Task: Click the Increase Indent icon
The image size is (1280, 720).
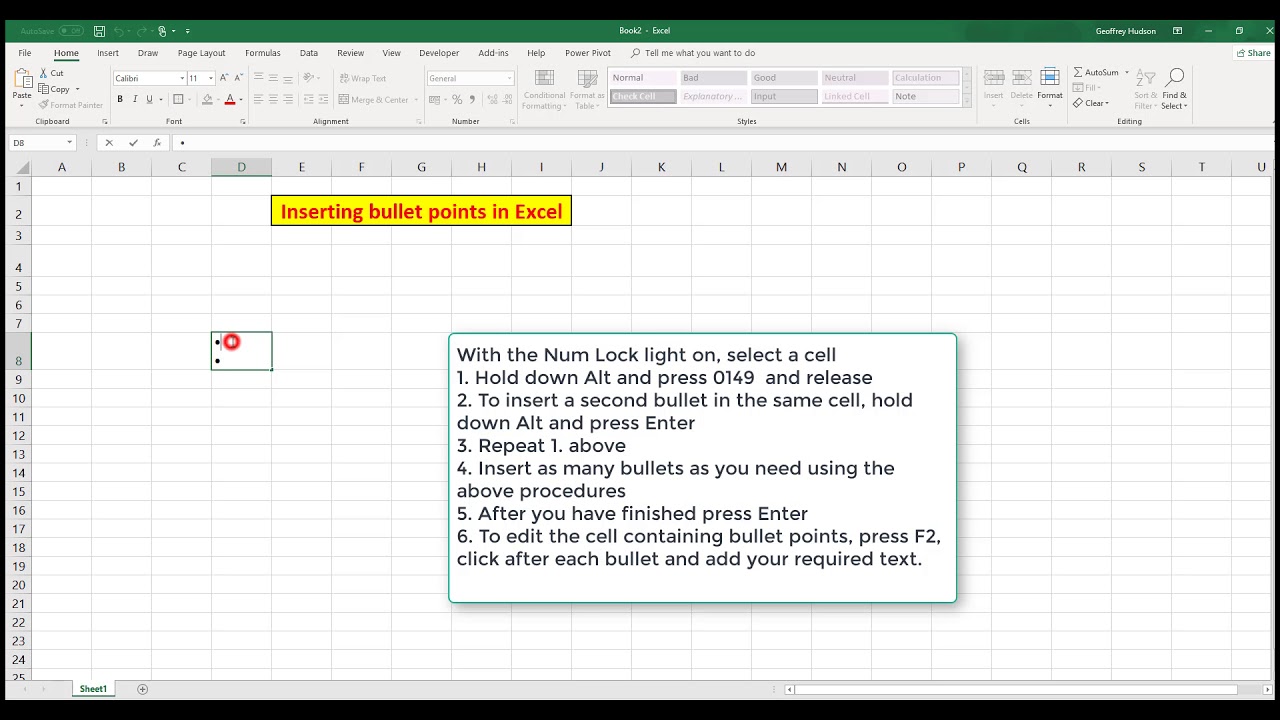Action: pyautogui.click(x=324, y=99)
